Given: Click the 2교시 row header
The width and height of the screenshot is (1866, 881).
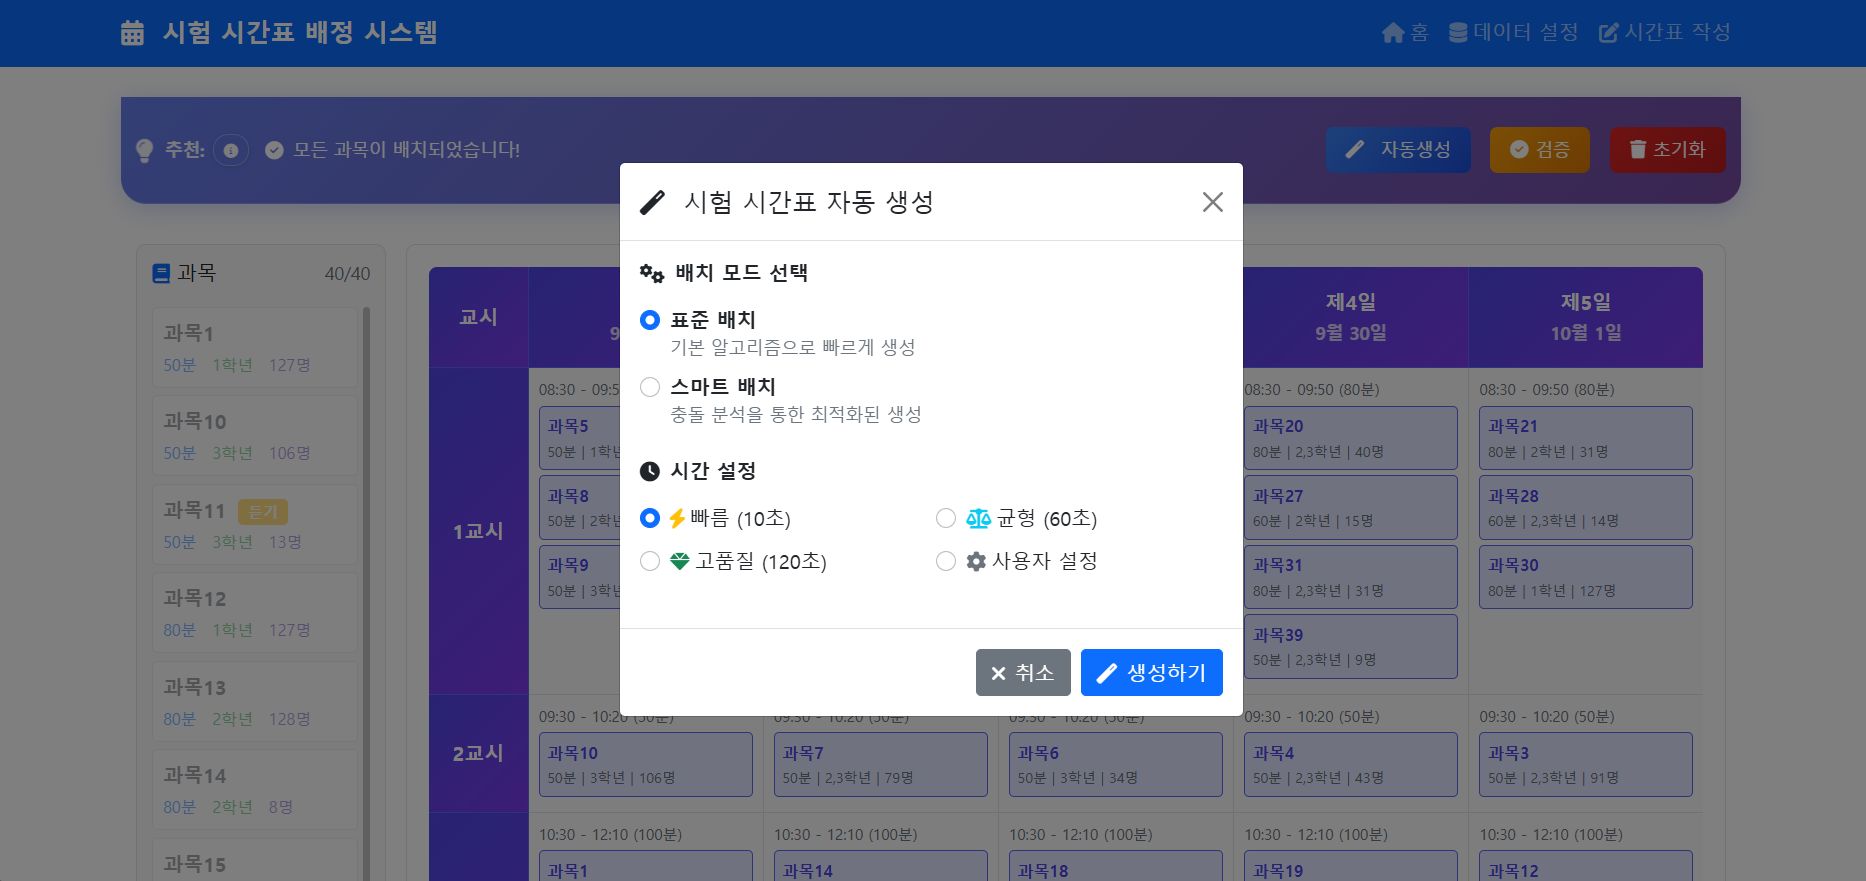Looking at the screenshot, I should (478, 753).
